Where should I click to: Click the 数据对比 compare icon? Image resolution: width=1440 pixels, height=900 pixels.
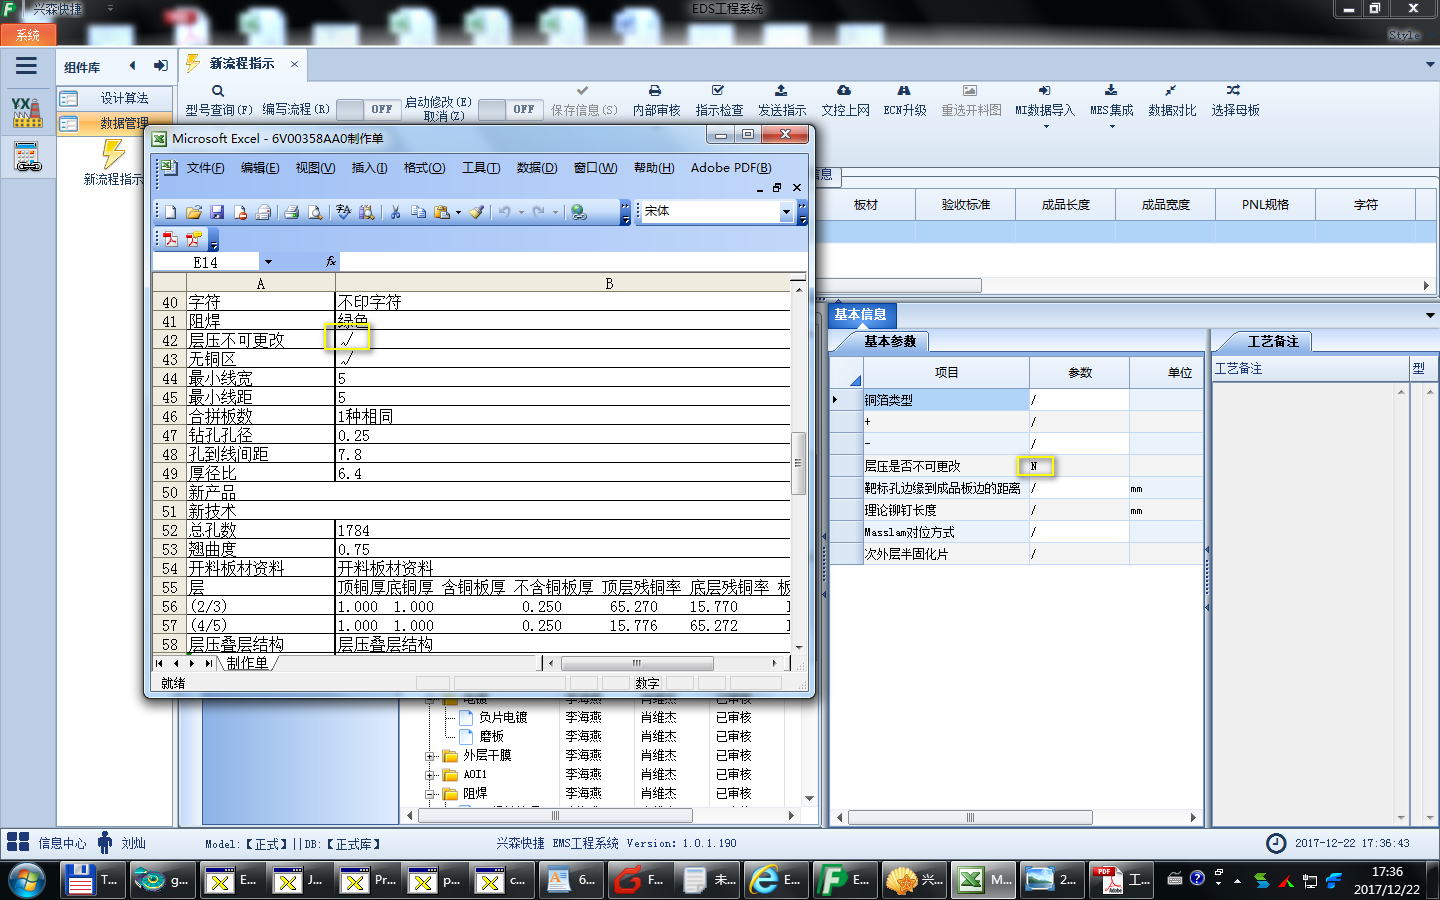pyautogui.click(x=1171, y=90)
